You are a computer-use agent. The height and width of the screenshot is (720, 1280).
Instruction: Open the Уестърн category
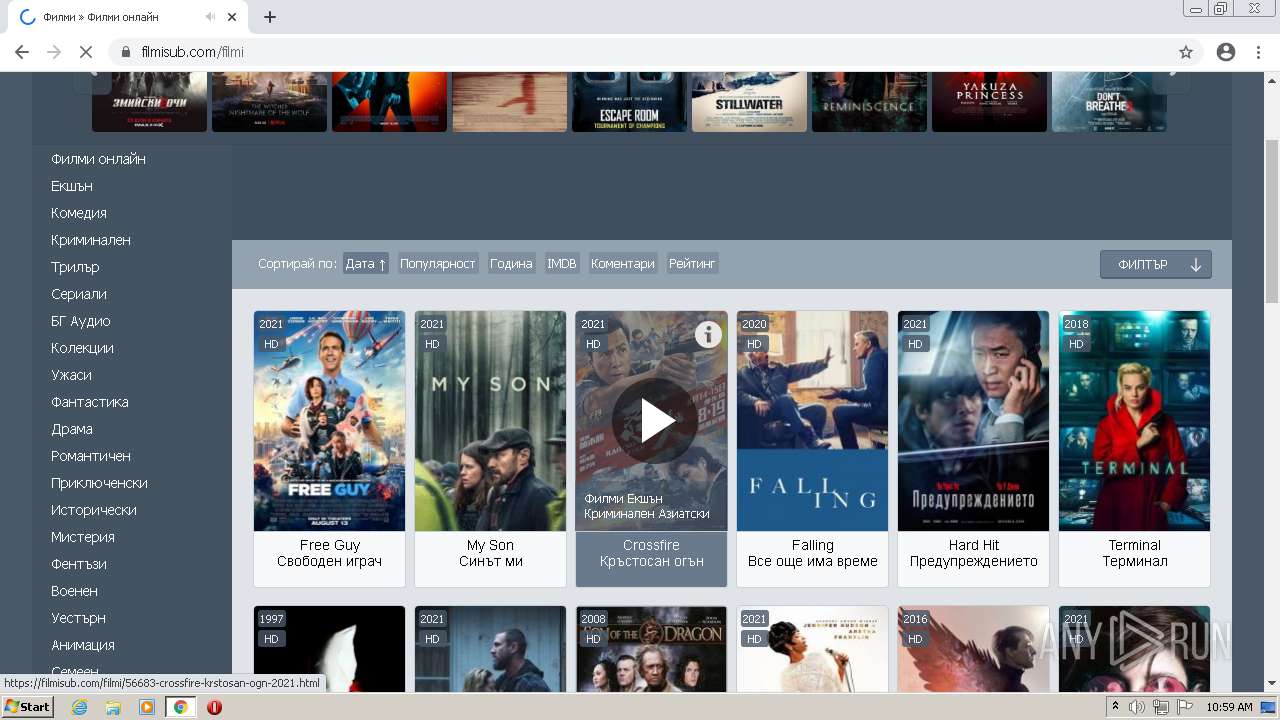[x=78, y=618]
